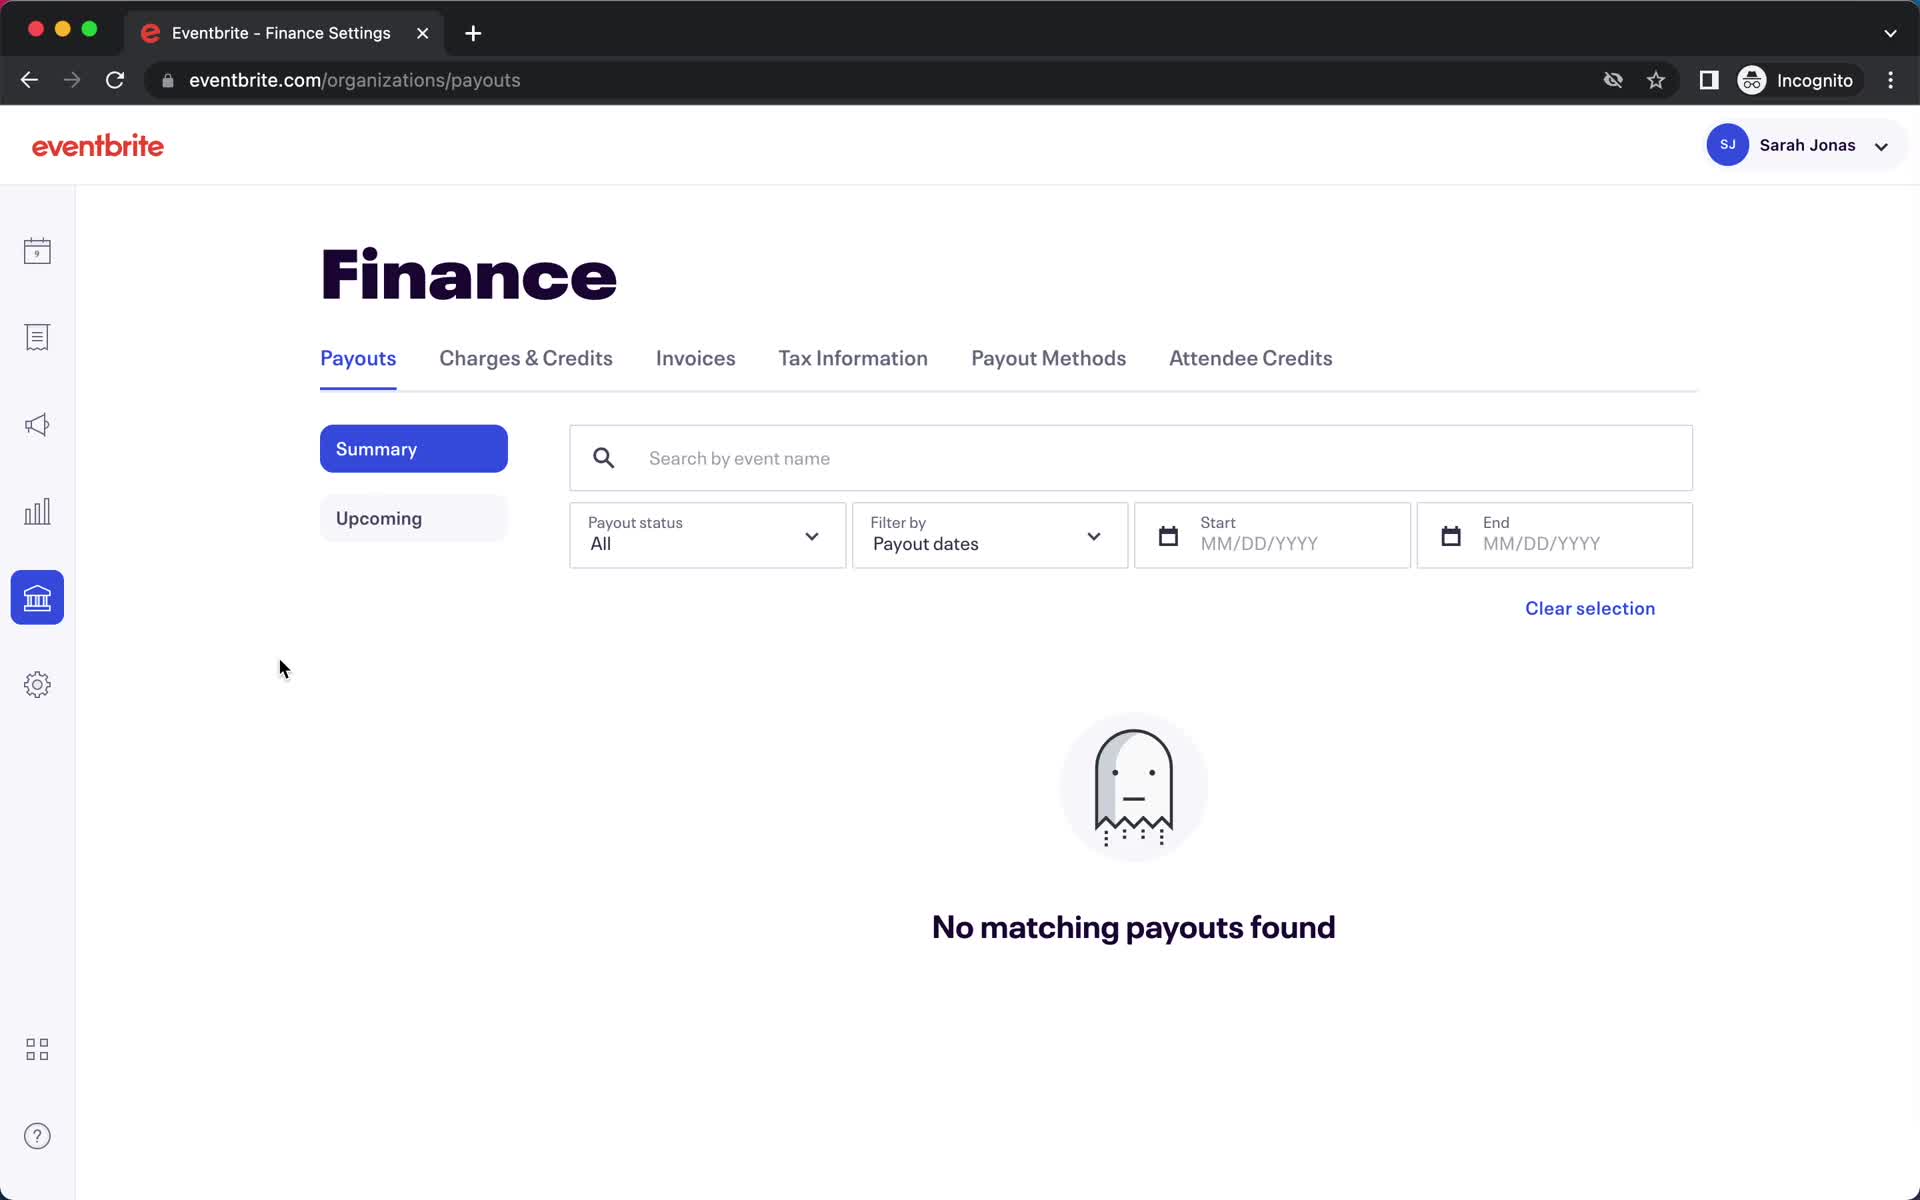
Task: Select the Finance dashboard icon in sidebar
Action: 37,597
